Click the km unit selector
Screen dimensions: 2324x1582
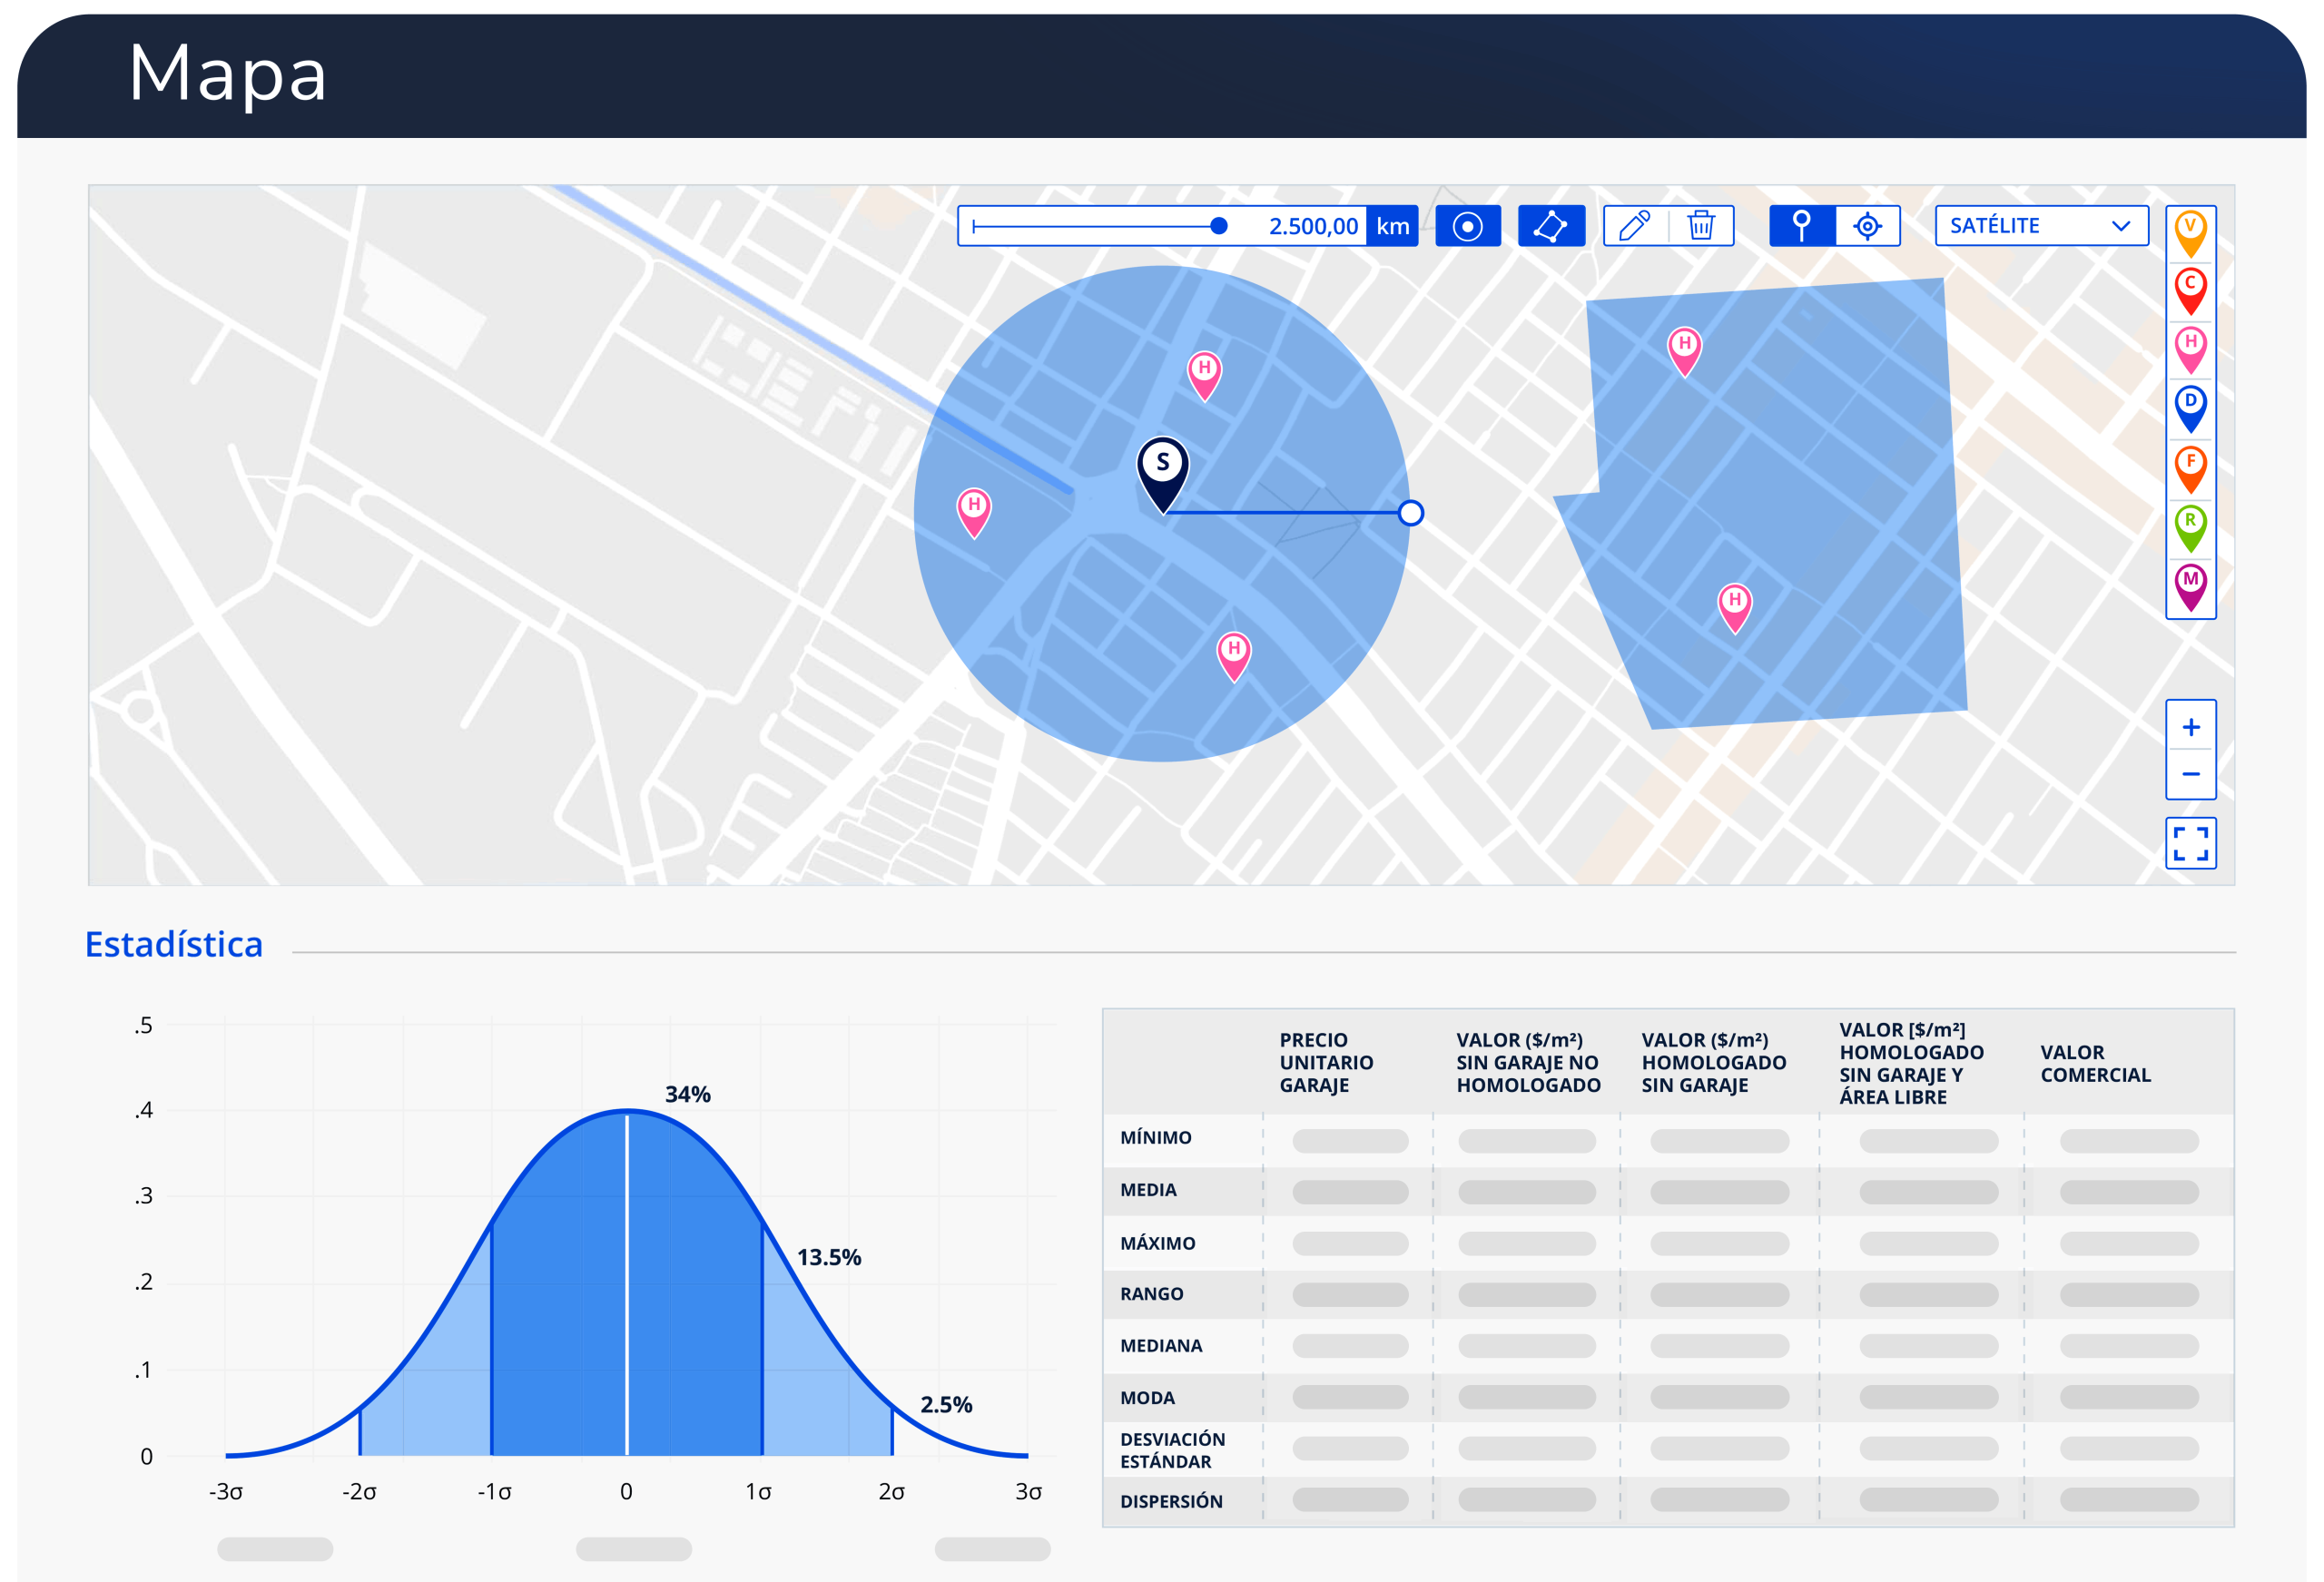click(x=1392, y=226)
